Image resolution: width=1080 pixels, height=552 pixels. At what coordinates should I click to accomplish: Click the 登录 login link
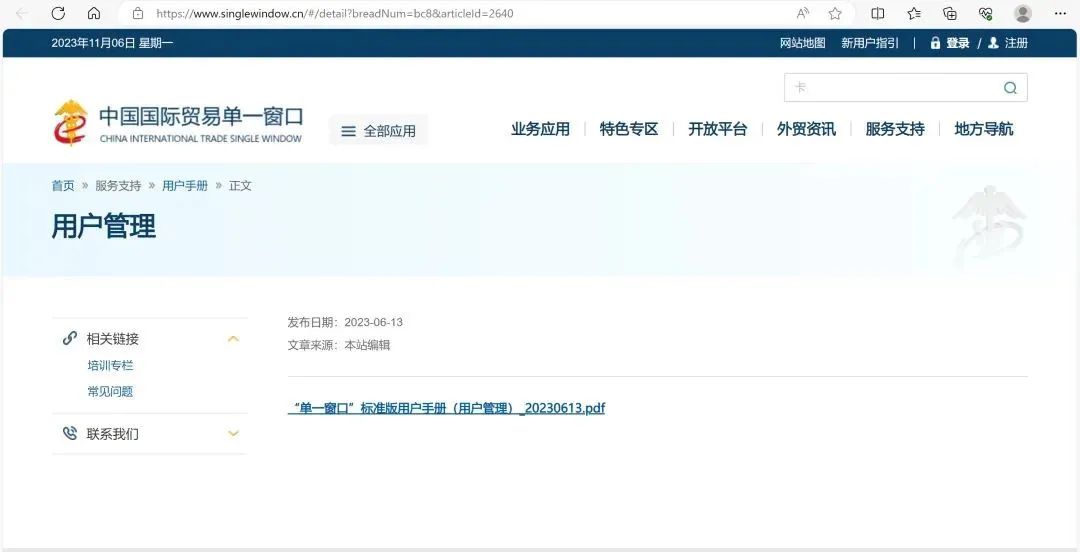tap(957, 43)
